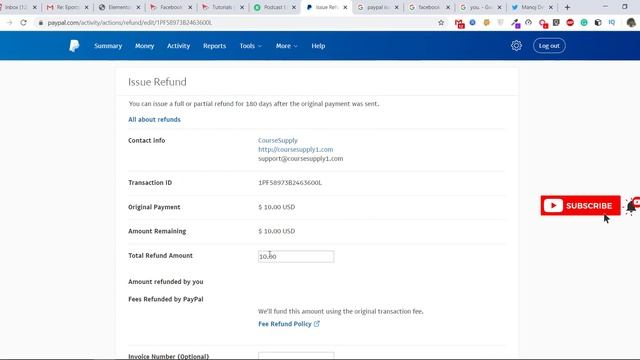Open the All about refunds link
The image size is (640, 360).
click(154, 120)
